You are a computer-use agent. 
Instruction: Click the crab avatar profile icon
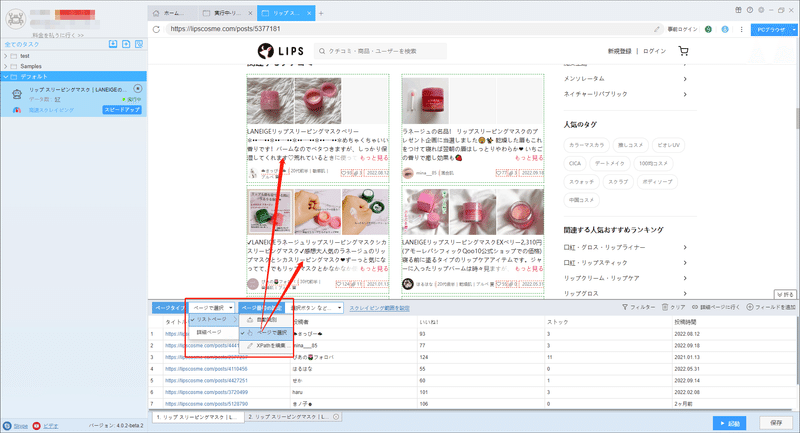click(x=16, y=18)
